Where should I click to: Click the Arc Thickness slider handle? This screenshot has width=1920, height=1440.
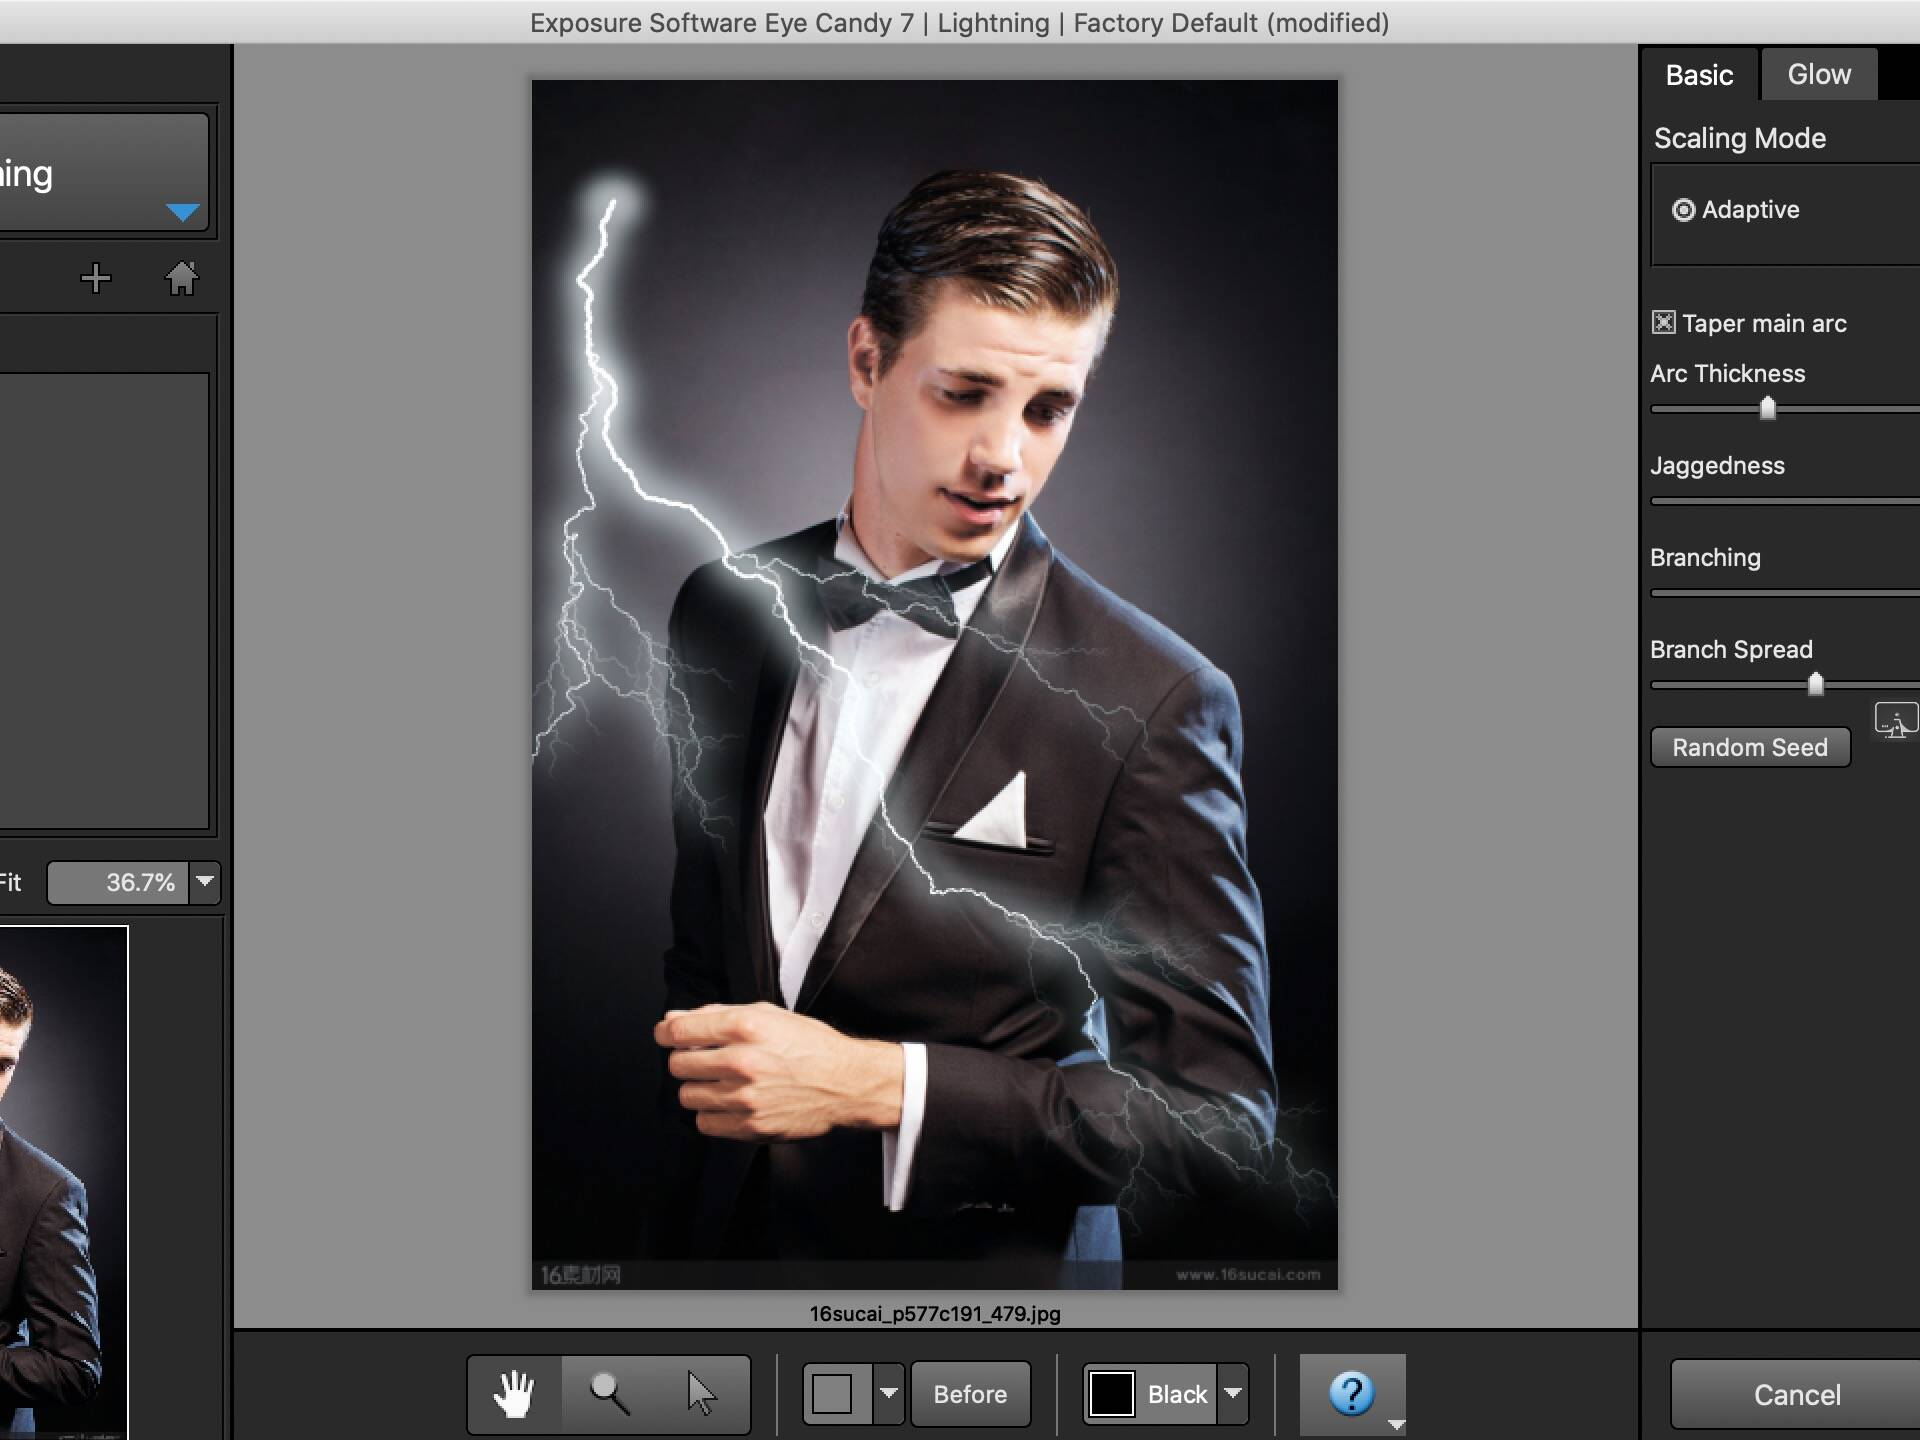tap(1767, 409)
